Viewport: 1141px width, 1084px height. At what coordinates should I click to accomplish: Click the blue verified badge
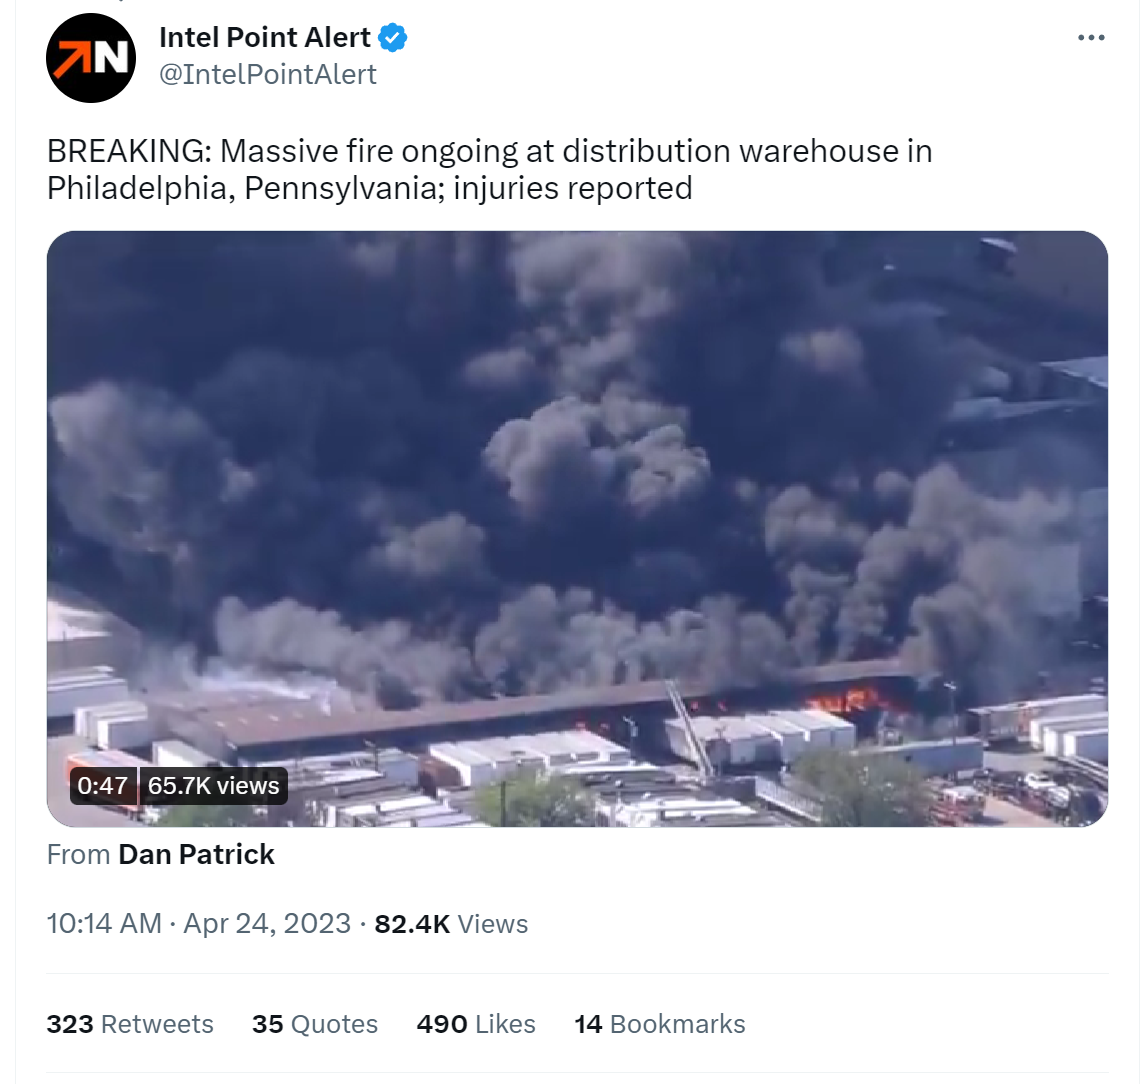[393, 37]
